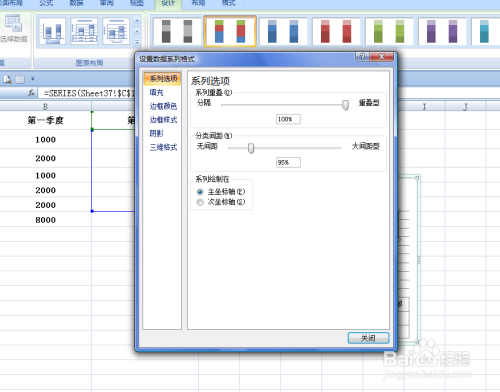Select 边框颜色 in the dialog sidebar
This screenshot has height=392, width=500.
(x=163, y=106)
